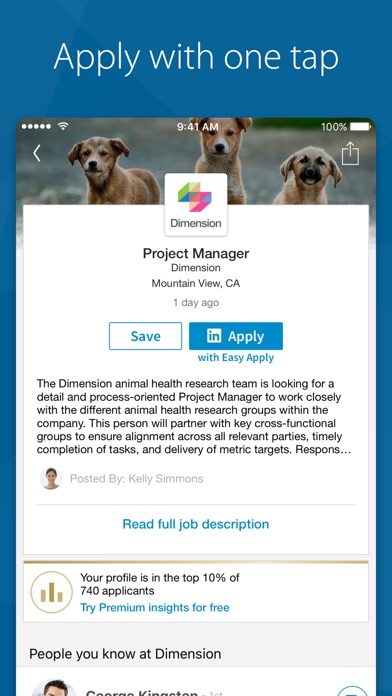
Task: Tap the gold bar chart insights icon
Action: [51, 592]
